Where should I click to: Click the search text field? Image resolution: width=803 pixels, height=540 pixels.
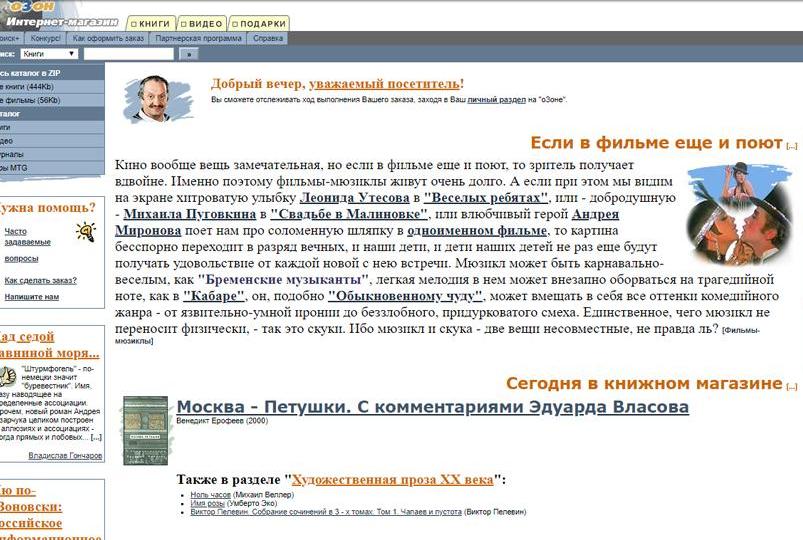[x=129, y=54]
